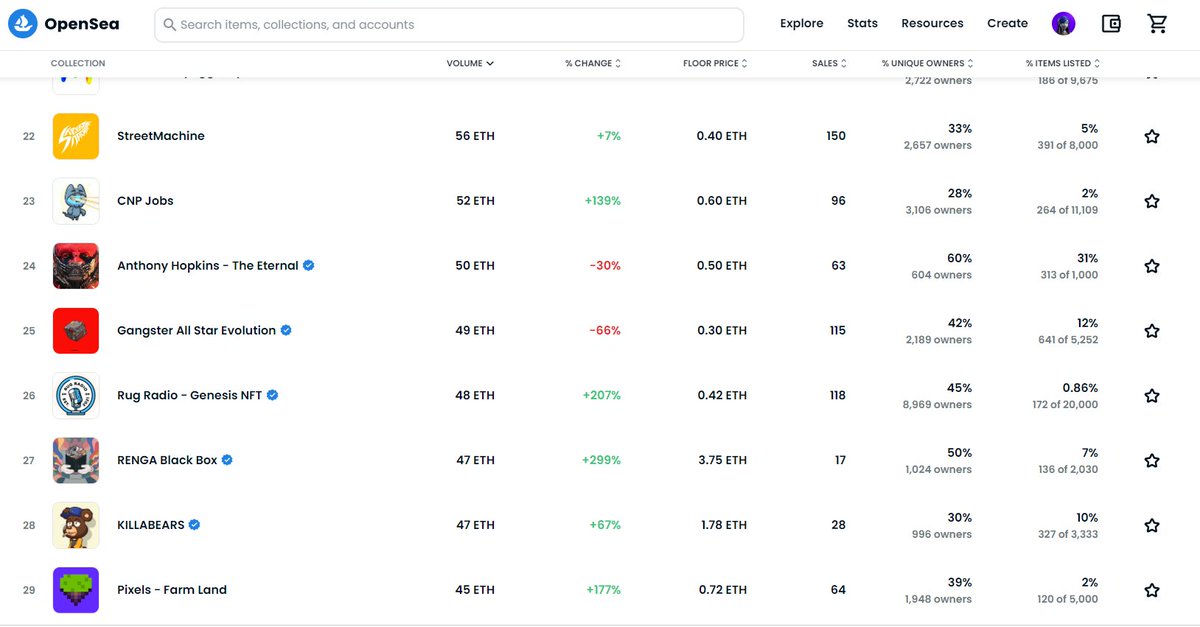Open Rug Radio - Genesis NFT link
Image resolution: width=1200 pixels, height=627 pixels.
(190, 396)
